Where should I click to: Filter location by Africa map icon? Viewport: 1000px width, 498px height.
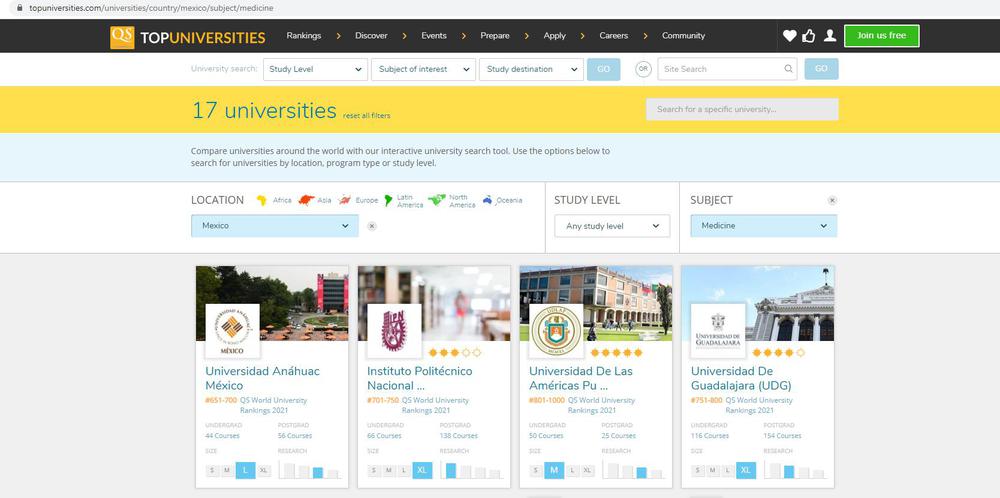pos(261,200)
